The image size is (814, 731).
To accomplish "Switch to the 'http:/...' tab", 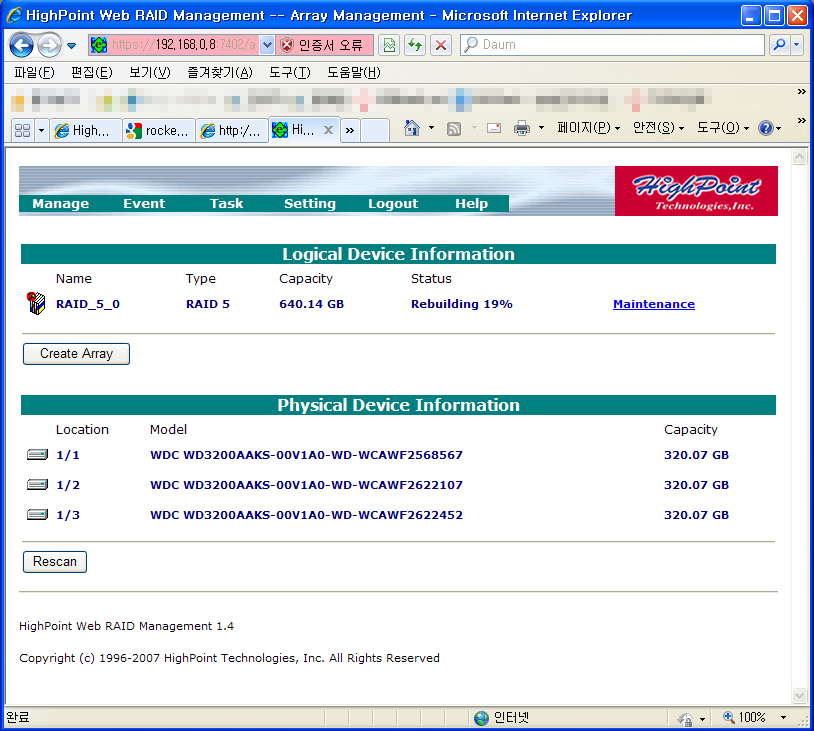I will (232, 130).
